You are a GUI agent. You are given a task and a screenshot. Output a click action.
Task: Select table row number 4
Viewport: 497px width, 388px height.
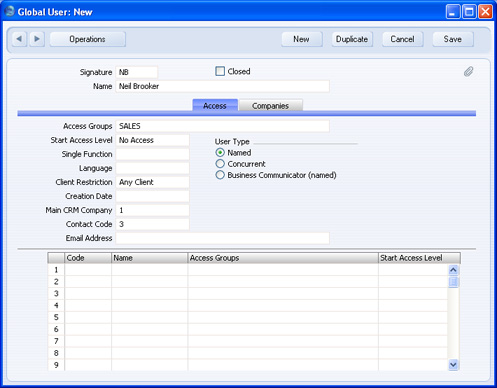tap(56, 305)
